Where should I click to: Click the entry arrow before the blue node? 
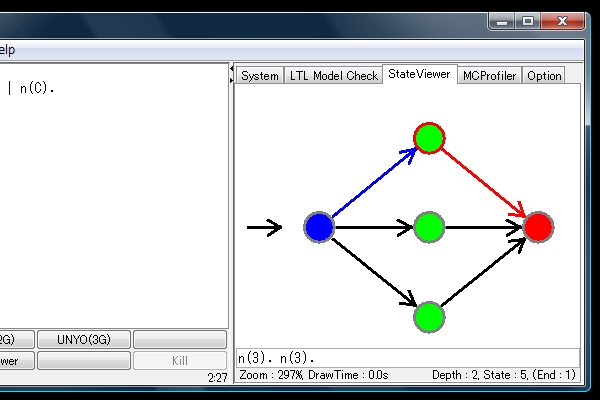tap(264, 229)
